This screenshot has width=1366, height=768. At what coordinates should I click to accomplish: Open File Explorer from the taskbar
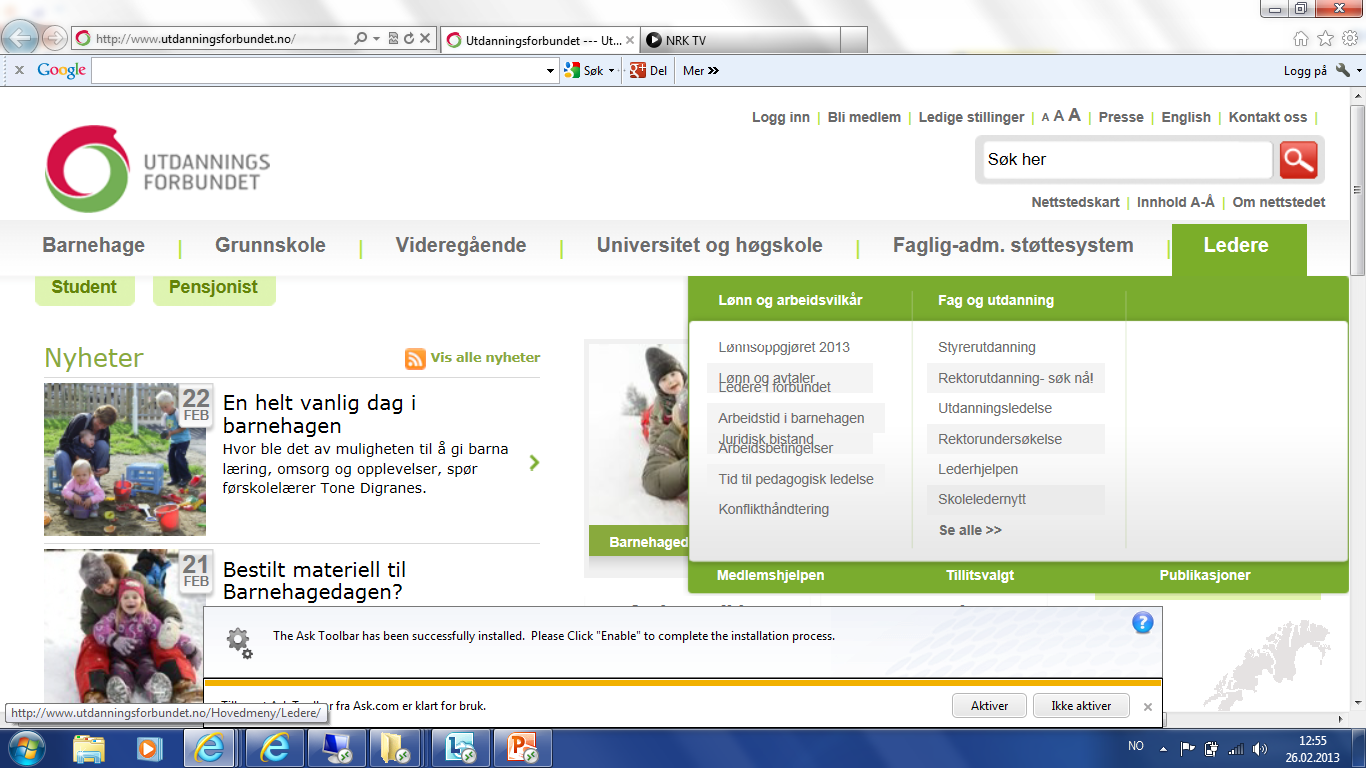coord(89,748)
